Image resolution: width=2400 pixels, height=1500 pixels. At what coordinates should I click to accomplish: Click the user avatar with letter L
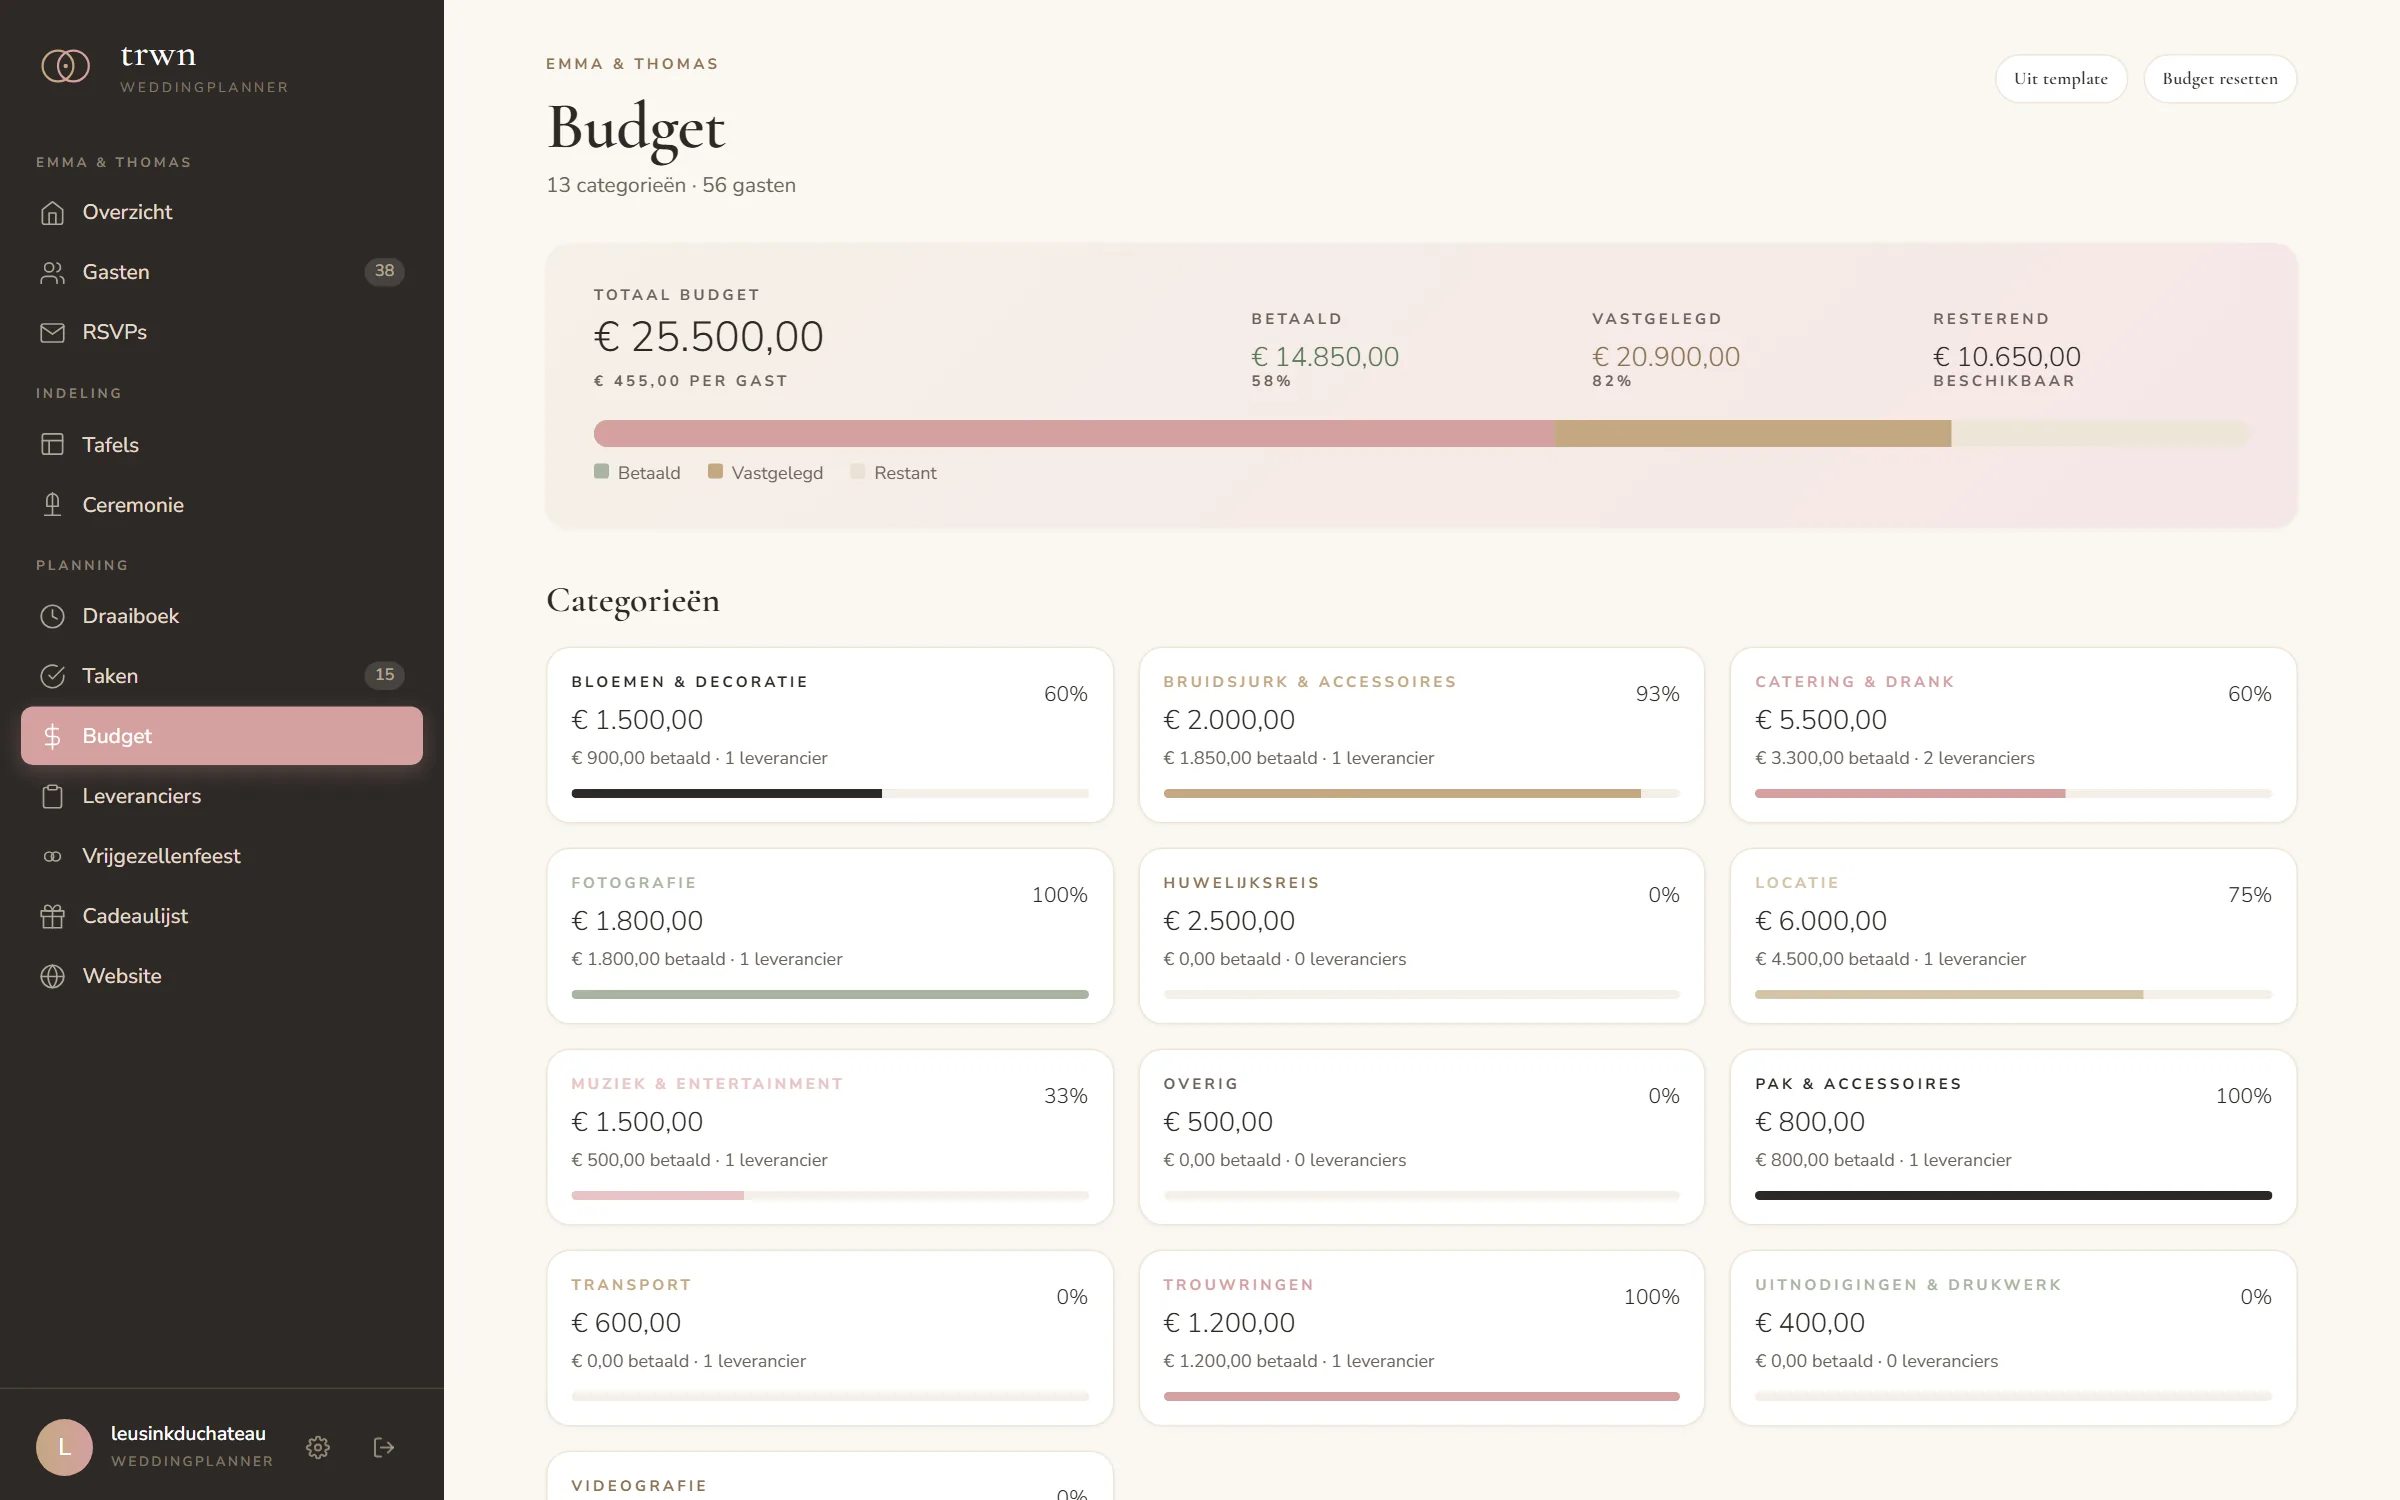pos(64,1447)
